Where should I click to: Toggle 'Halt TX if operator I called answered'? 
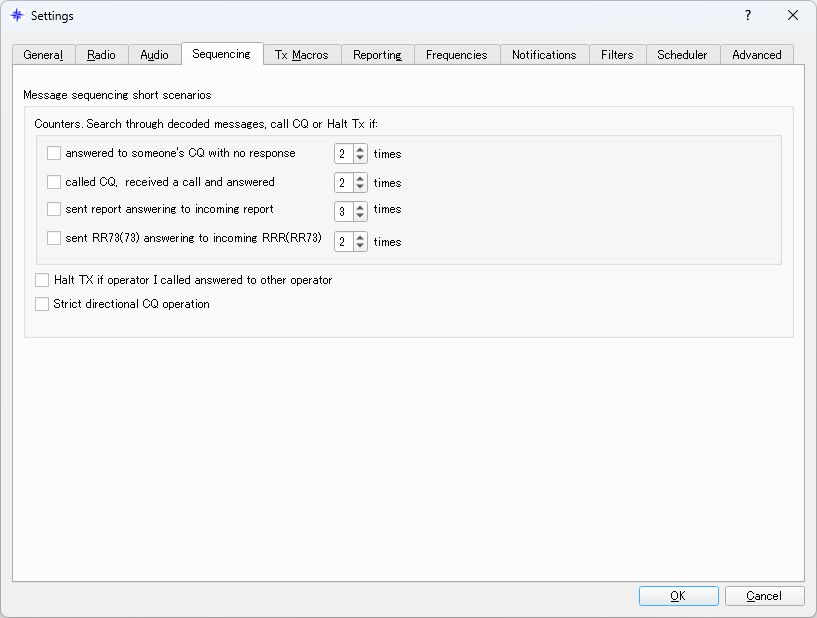42,280
